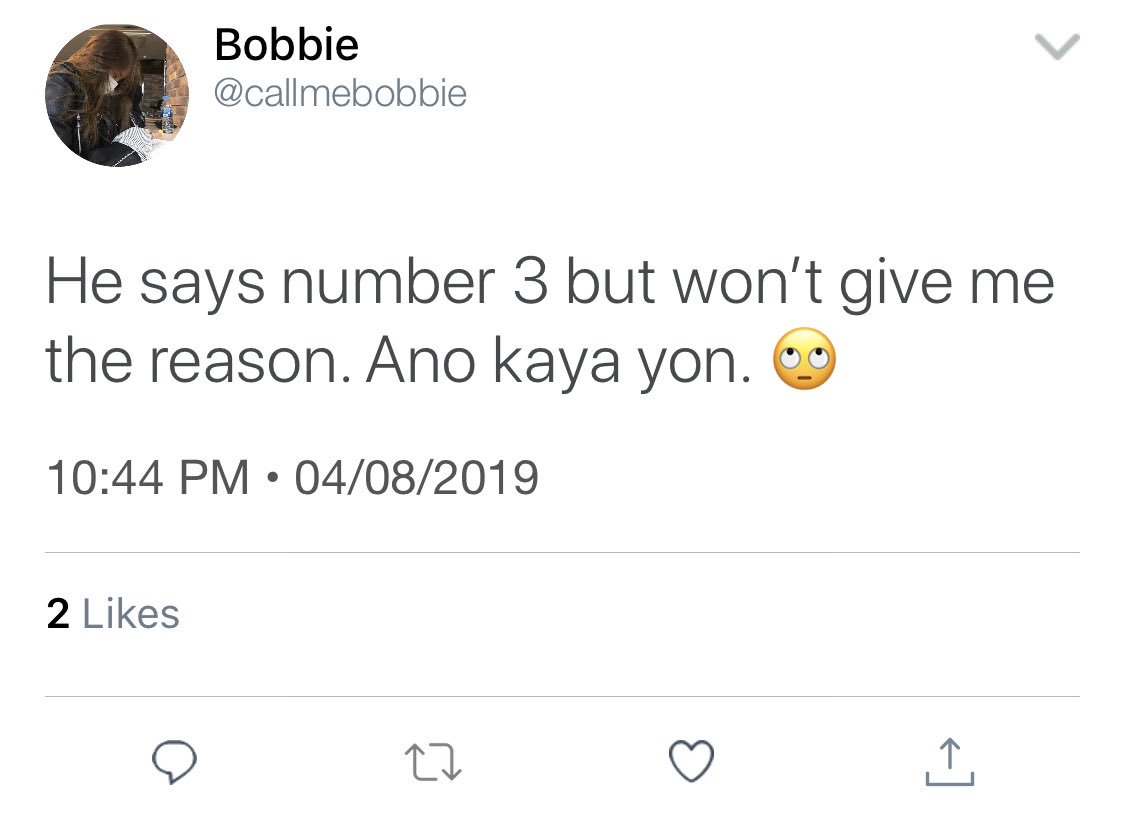View the 2 Likes list
The width and height of the screenshot is (1125, 823).
(x=113, y=614)
